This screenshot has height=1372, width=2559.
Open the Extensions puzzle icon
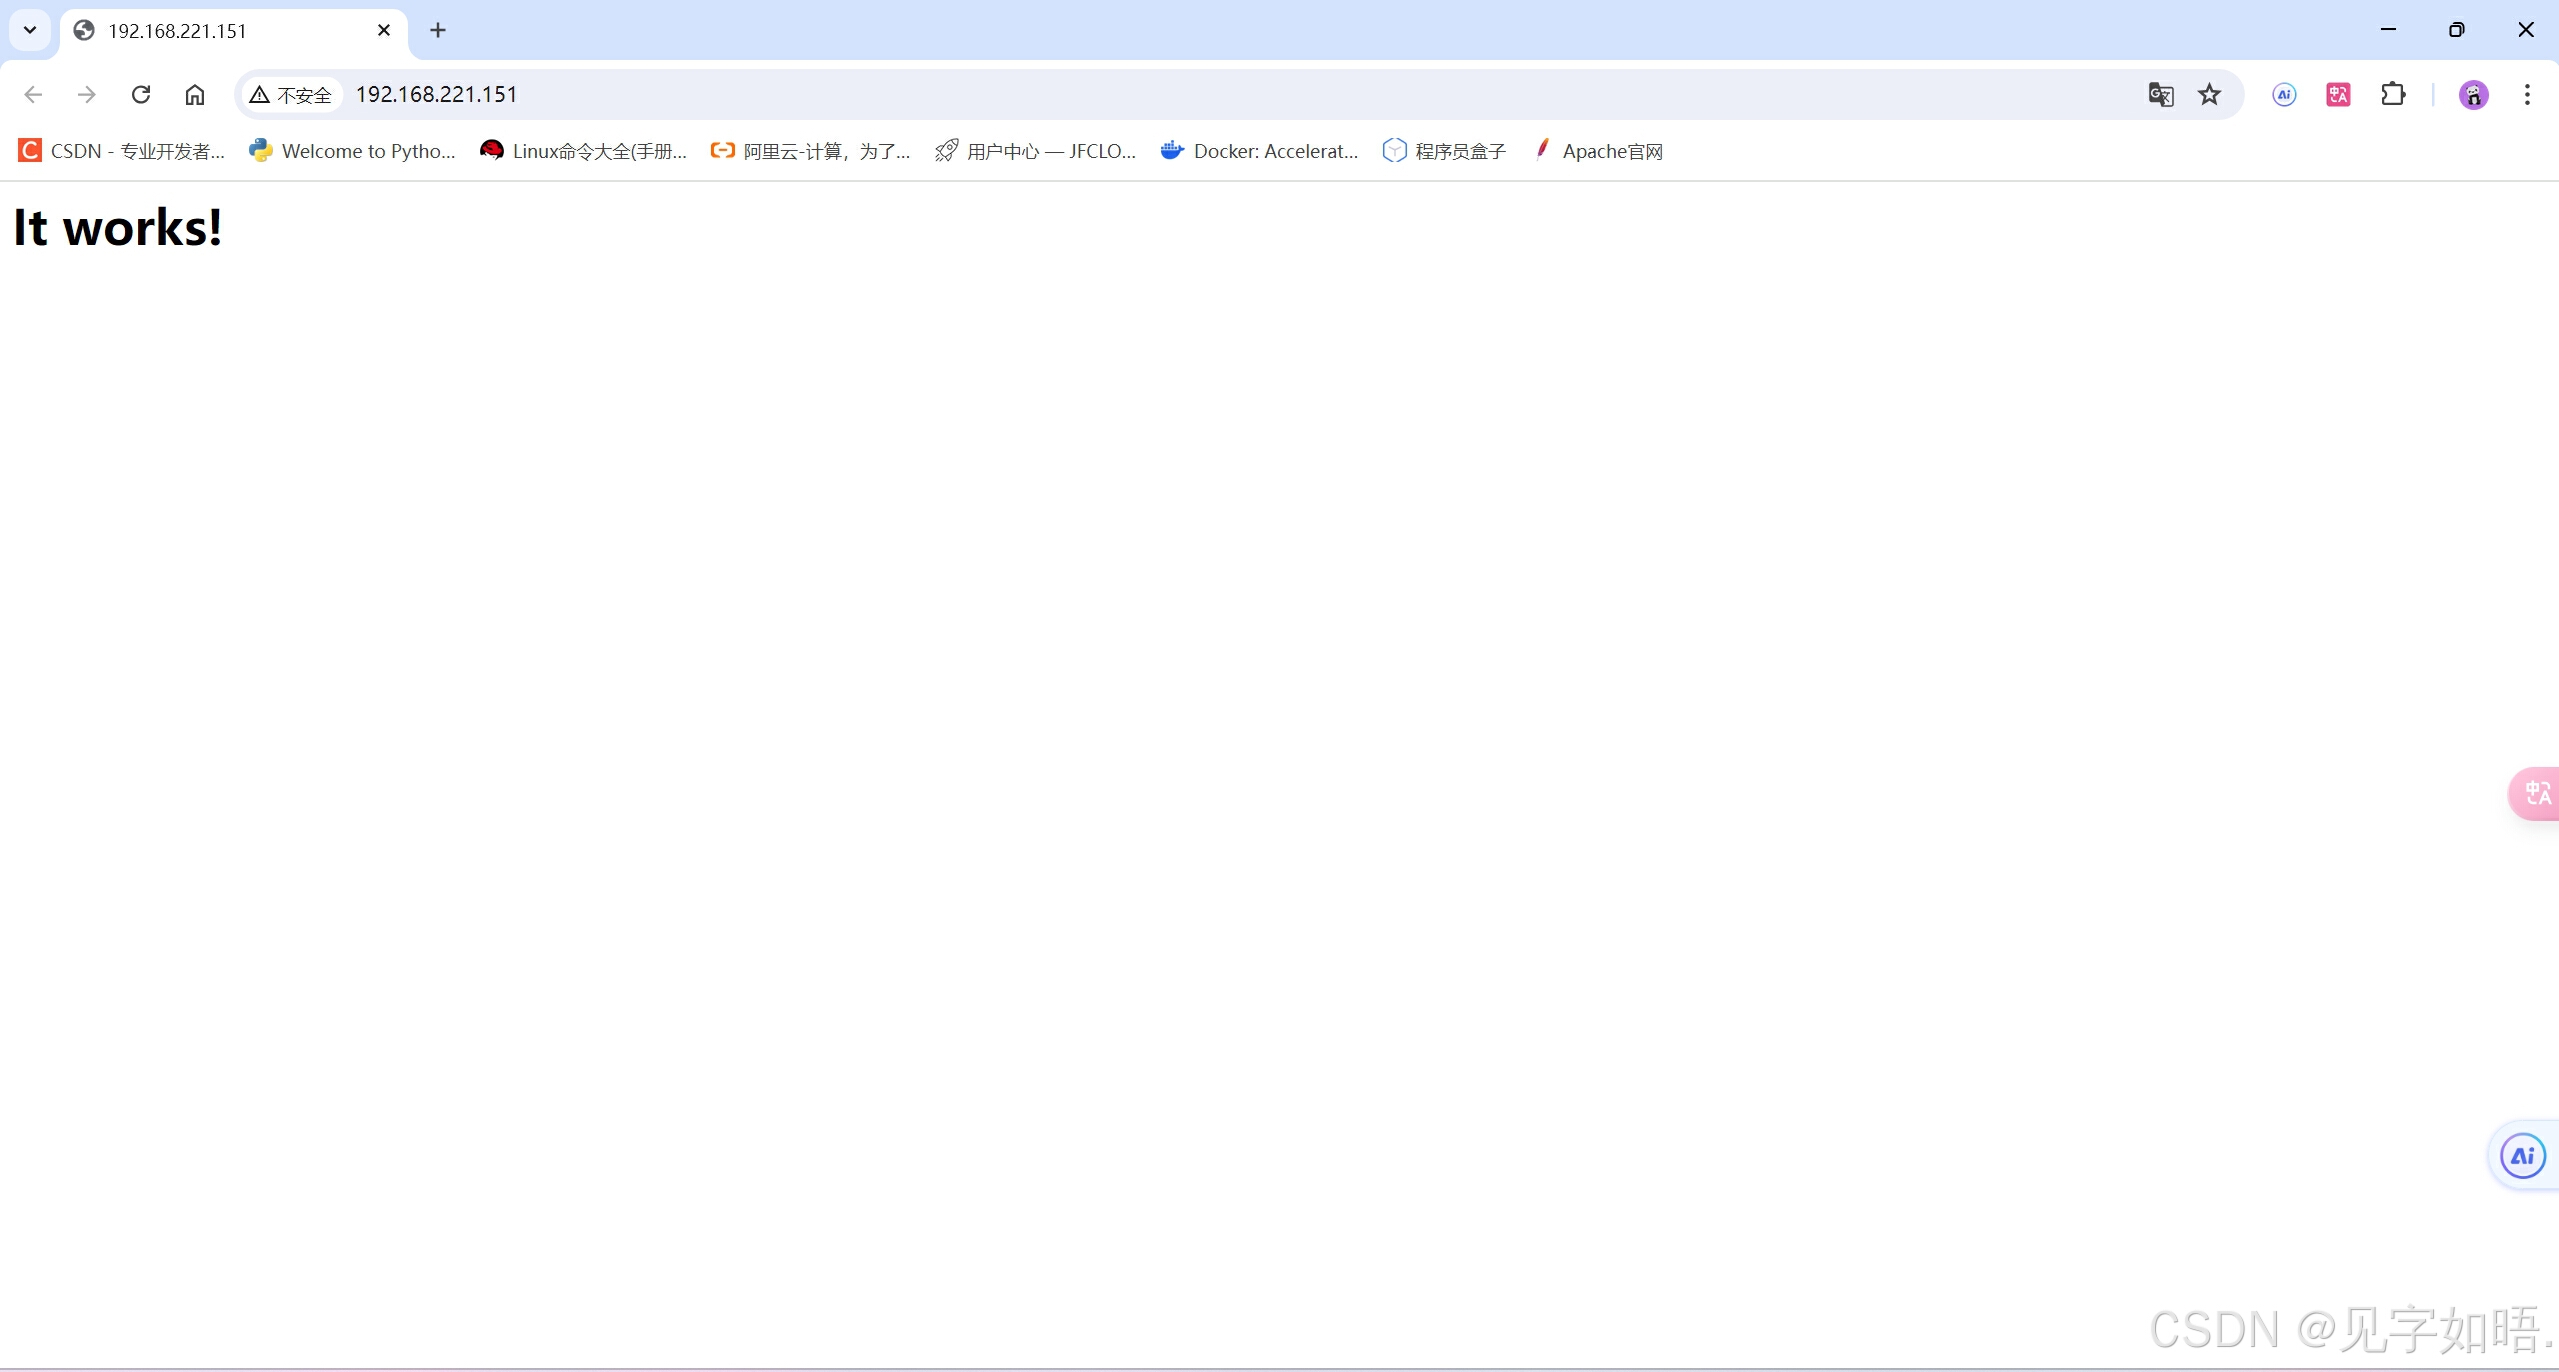pos(2393,94)
